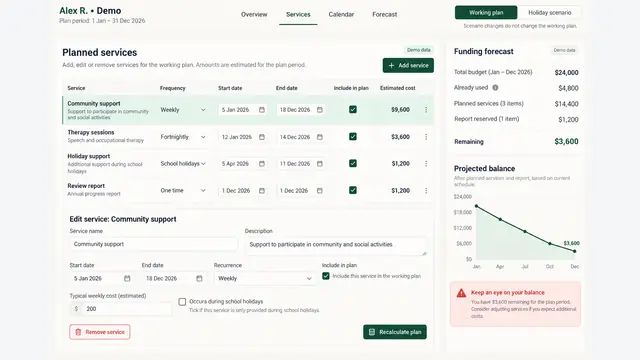Open calendar picker for Therapy sessions end date
This screenshot has width=640, height=360.
click(x=320, y=137)
